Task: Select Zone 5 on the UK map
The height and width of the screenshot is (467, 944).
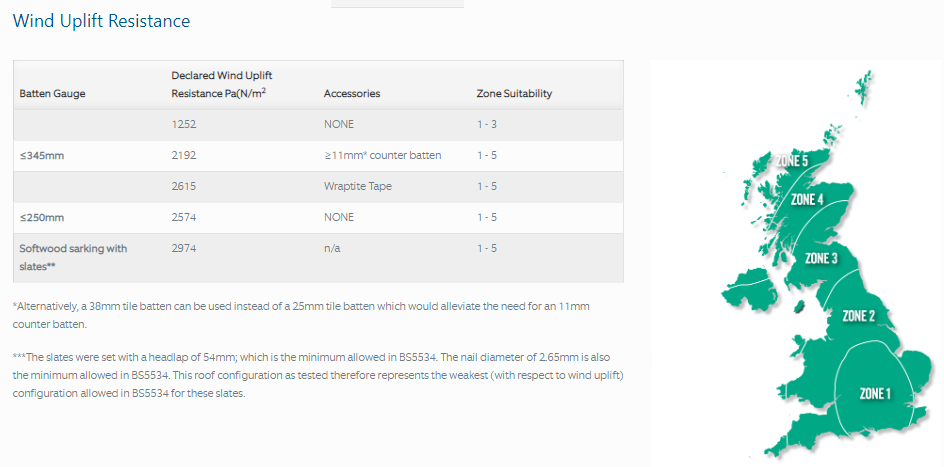Action: pyautogui.click(x=790, y=160)
